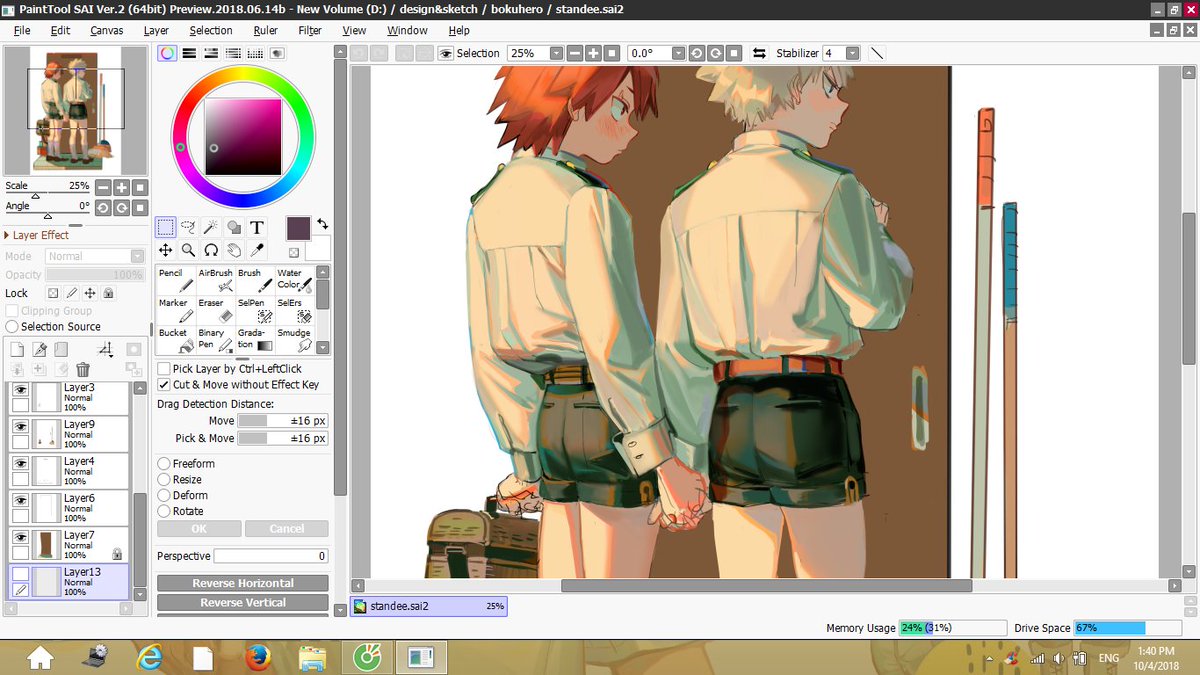
Task: Choose the SelPen tool
Action: pos(255,310)
